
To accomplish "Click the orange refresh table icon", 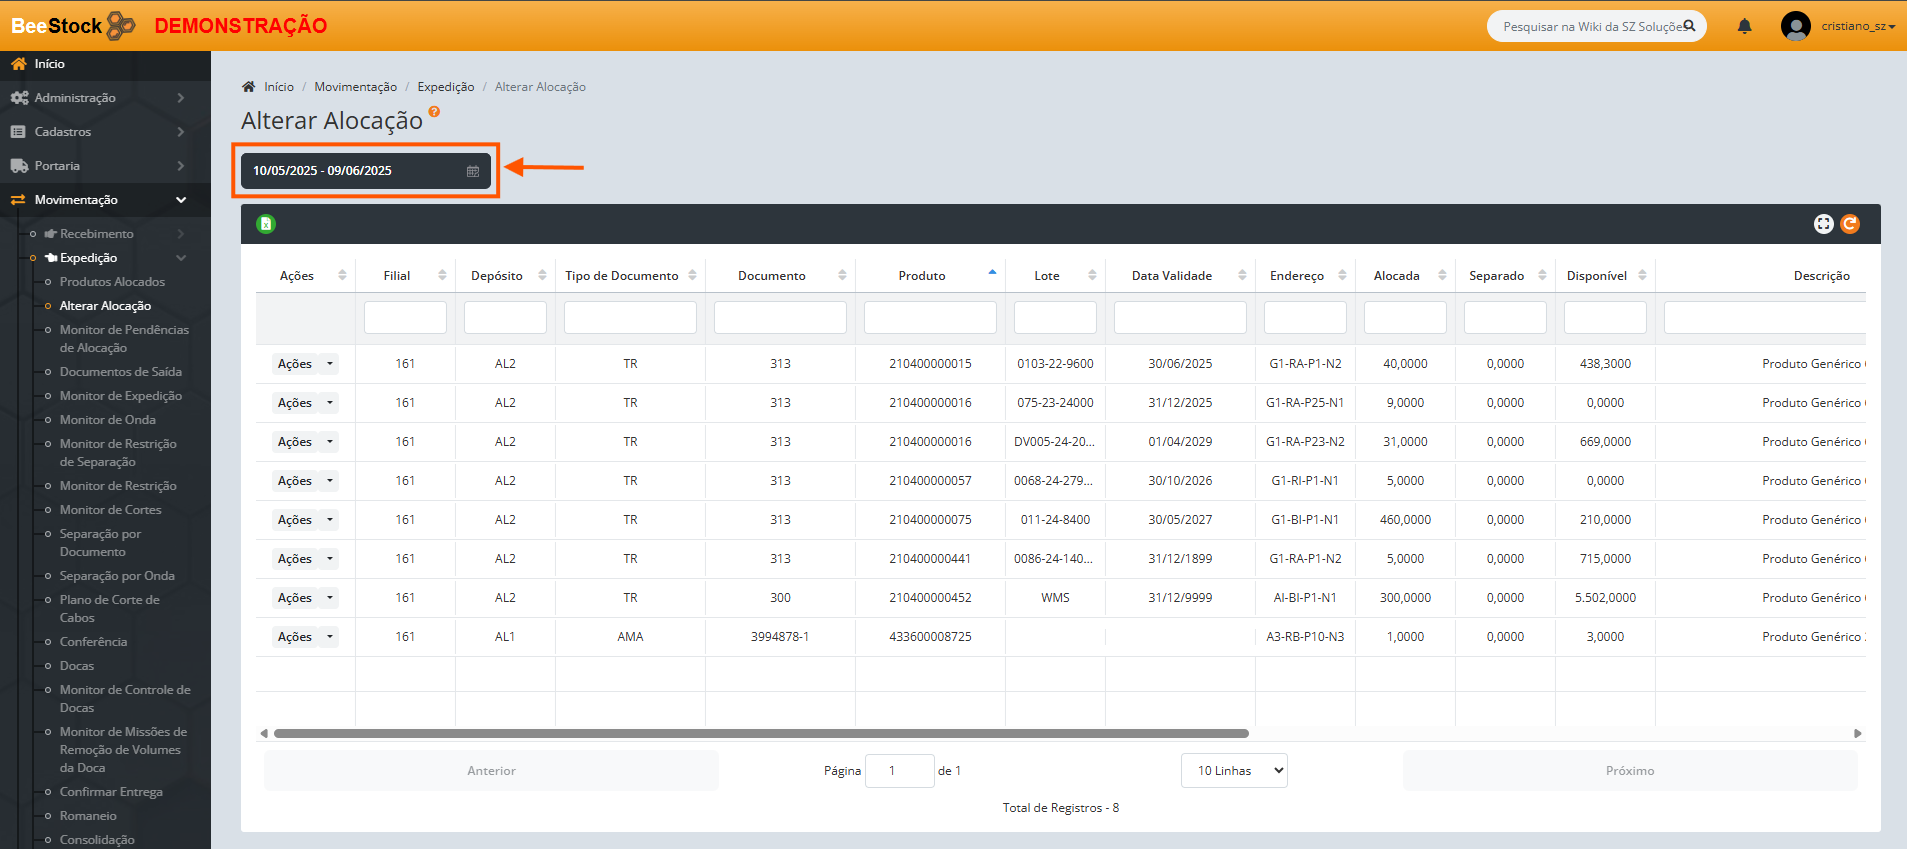I will [x=1850, y=224].
